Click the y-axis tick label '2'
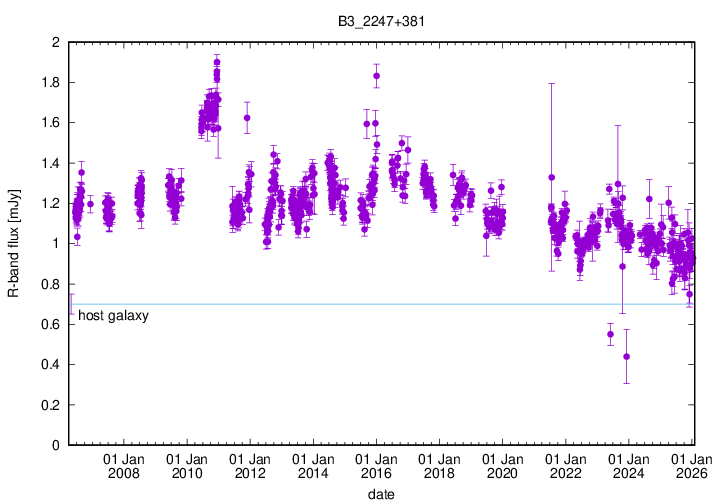Image resolution: width=720 pixels, height=504 pixels. tap(56, 43)
